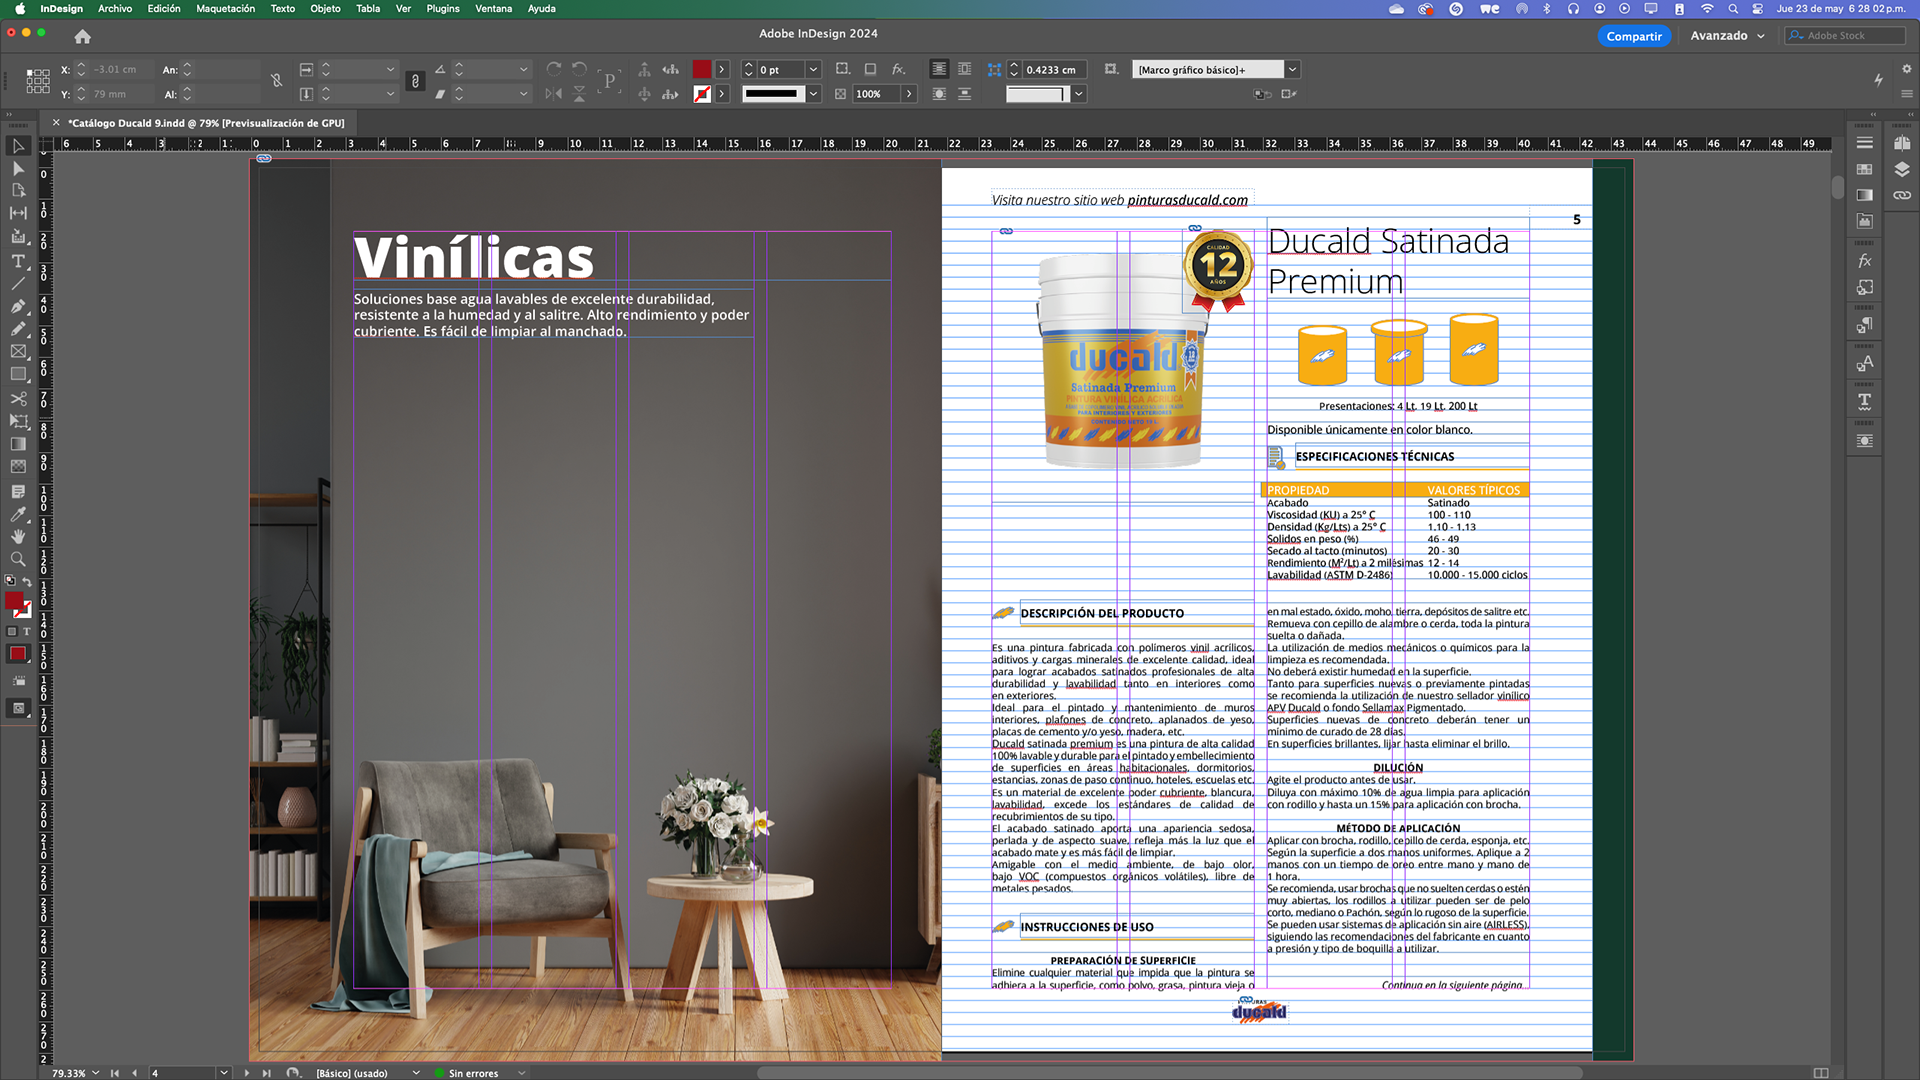Viewport: 1920px width, 1080px height.
Task: Click the Compartir button
Action: tap(1634, 36)
